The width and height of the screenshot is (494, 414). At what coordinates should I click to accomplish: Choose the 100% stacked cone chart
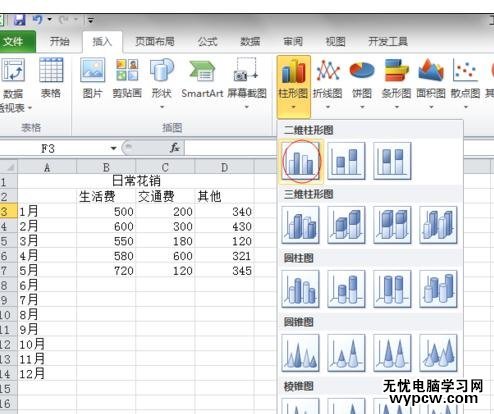(x=392, y=353)
